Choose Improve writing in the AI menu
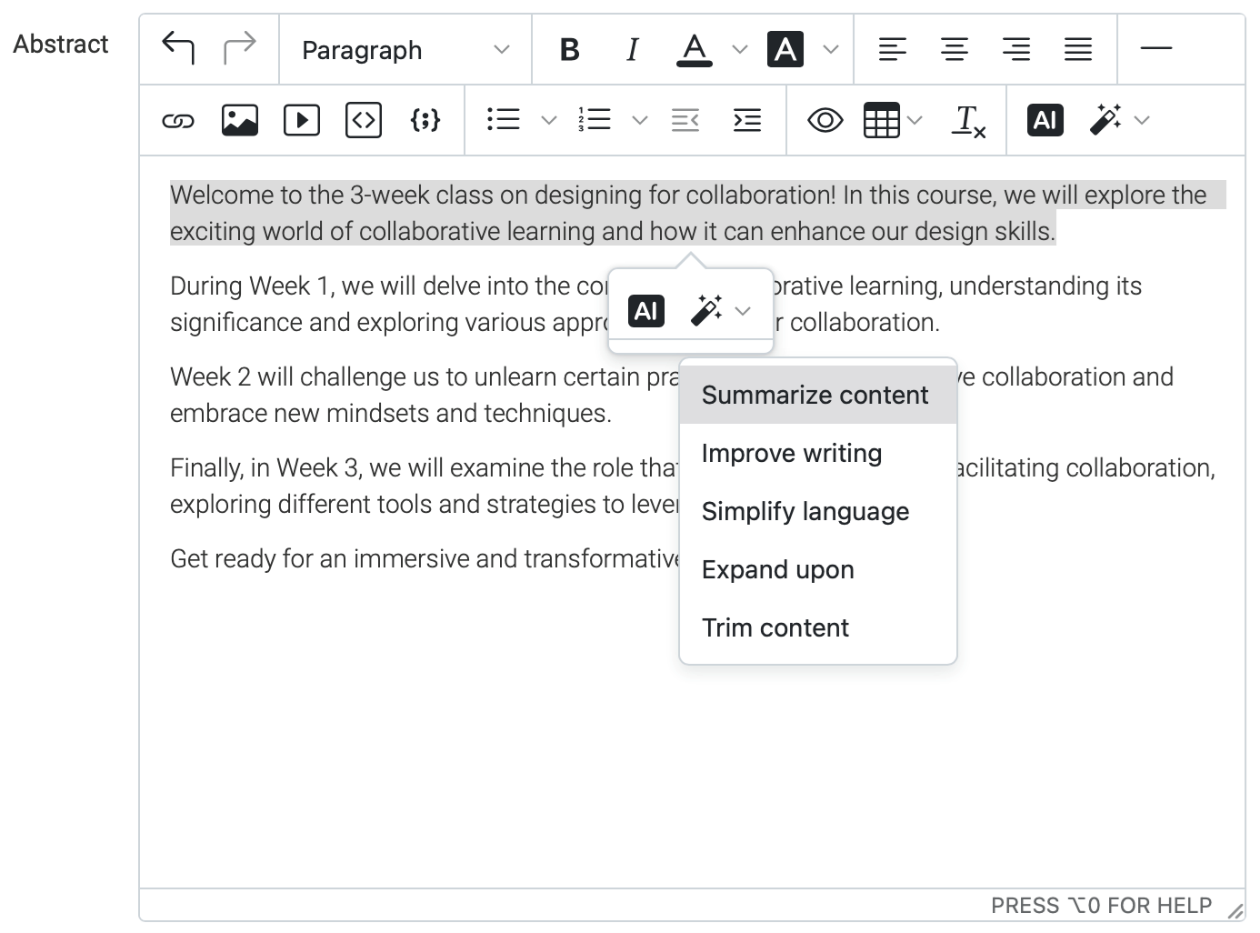Image resolution: width=1260 pixels, height=933 pixels. click(791, 453)
